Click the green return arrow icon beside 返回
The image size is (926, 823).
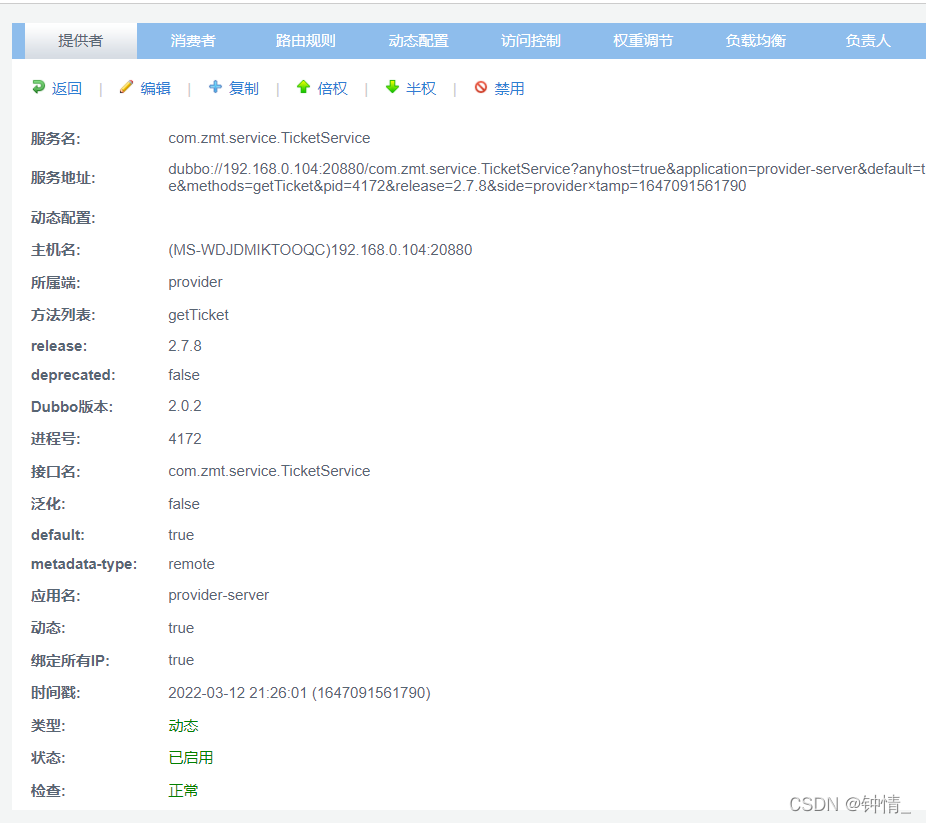40,88
